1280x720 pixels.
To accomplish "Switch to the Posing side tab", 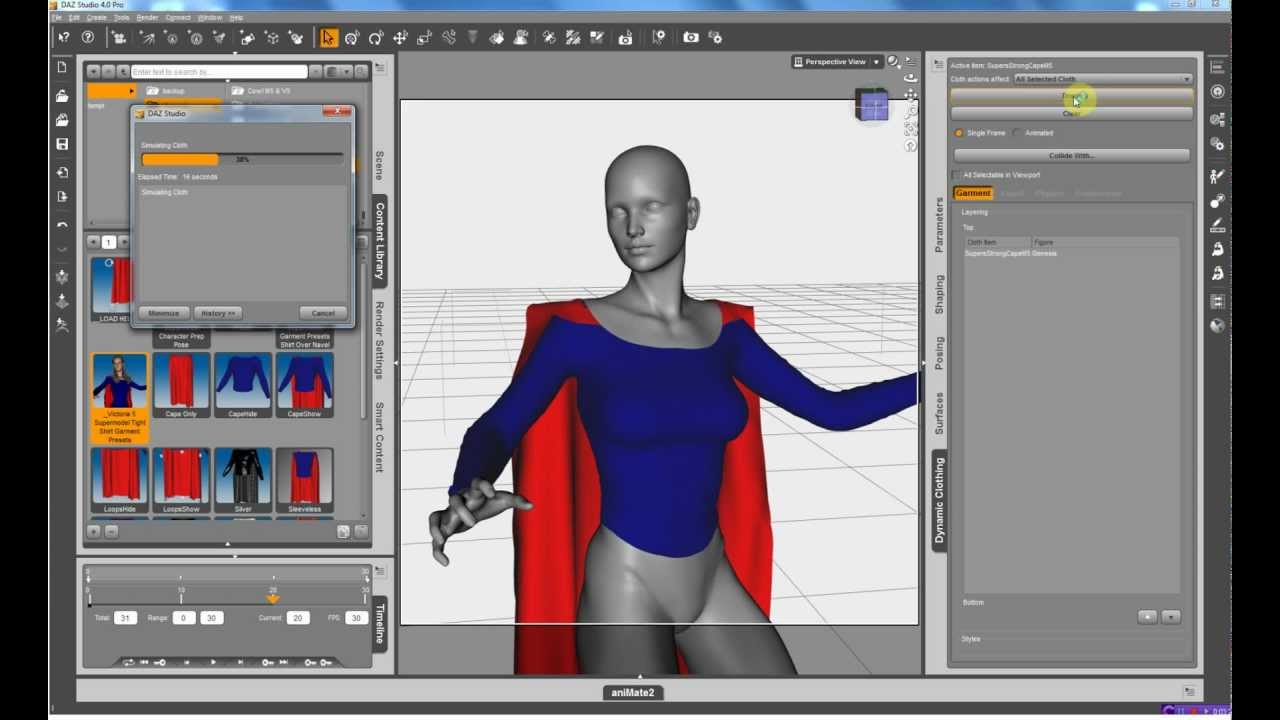I will (x=939, y=353).
